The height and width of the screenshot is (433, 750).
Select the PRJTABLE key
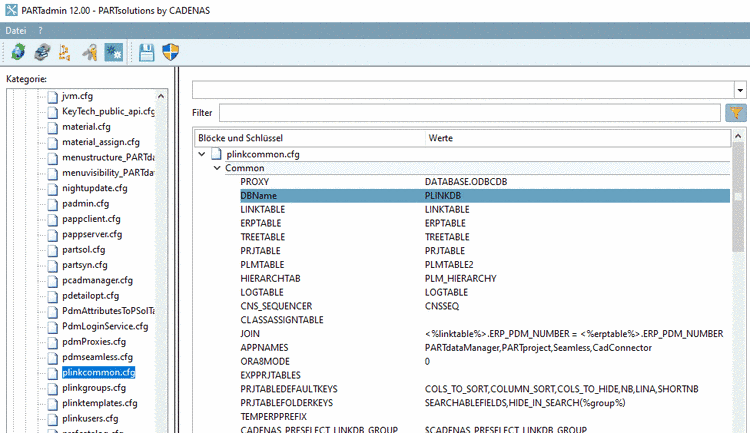tap(260, 251)
